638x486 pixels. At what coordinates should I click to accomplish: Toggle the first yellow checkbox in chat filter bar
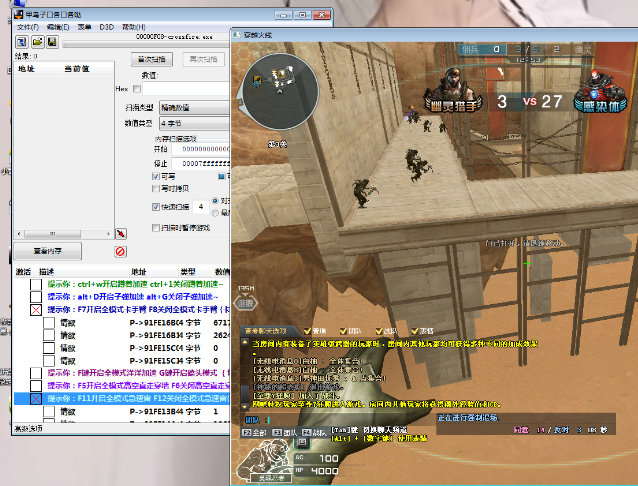pos(307,331)
